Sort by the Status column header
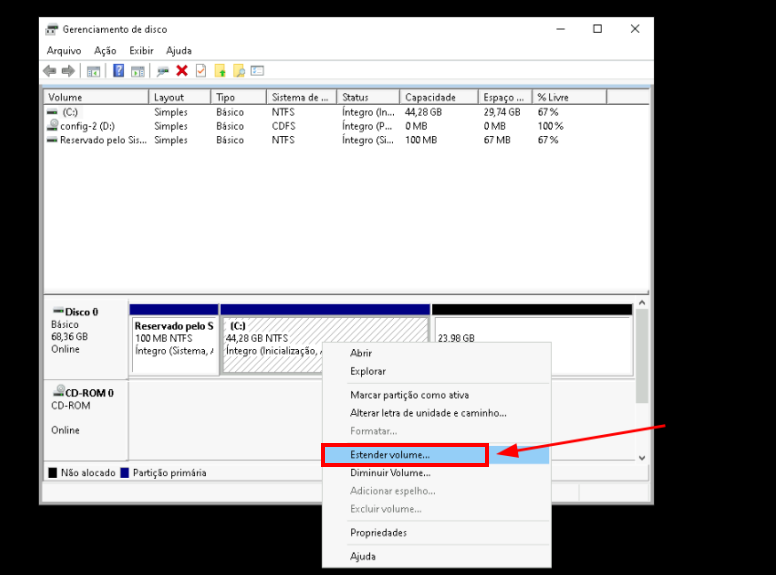Image resolution: width=776 pixels, height=575 pixels. (368, 97)
